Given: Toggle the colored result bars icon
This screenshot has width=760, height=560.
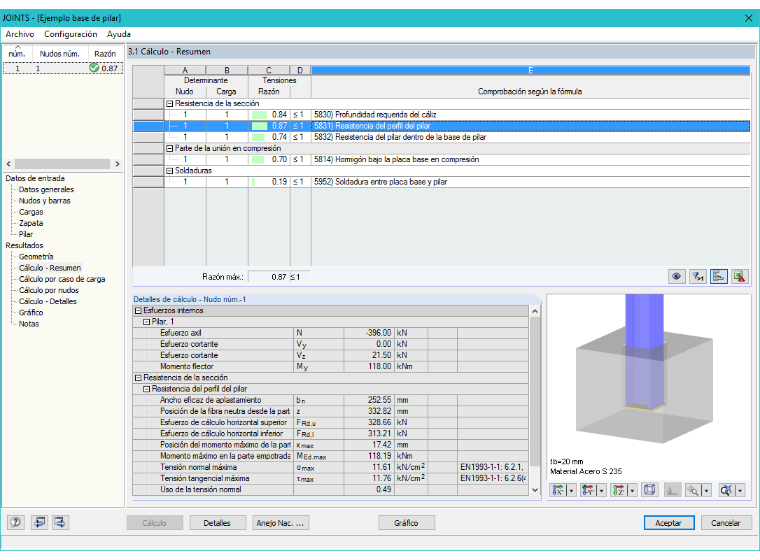Looking at the screenshot, I should coord(718,276).
